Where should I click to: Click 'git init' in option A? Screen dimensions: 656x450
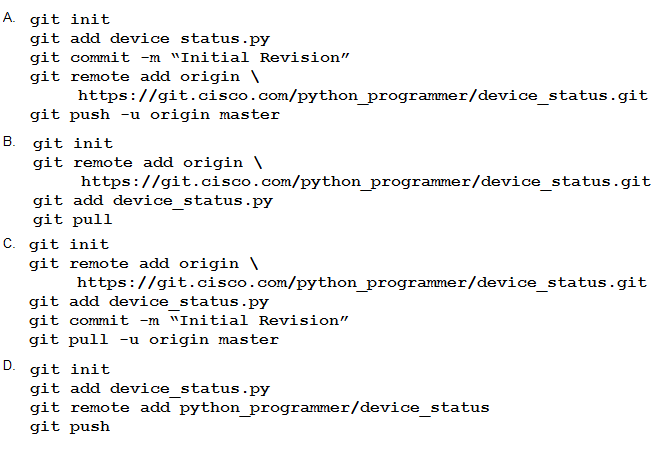coord(69,20)
